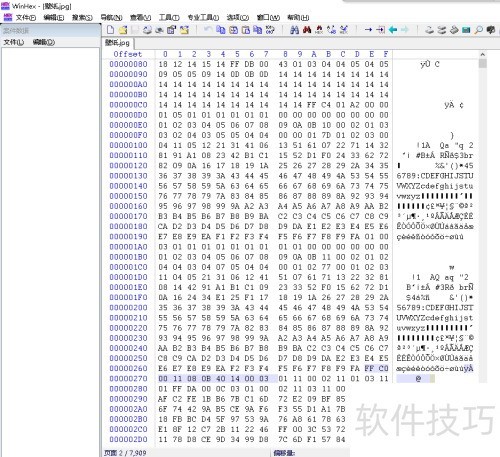Click the yellow Open file folder icon
Screen dimensions: 500x457
click(x=123, y=30)
